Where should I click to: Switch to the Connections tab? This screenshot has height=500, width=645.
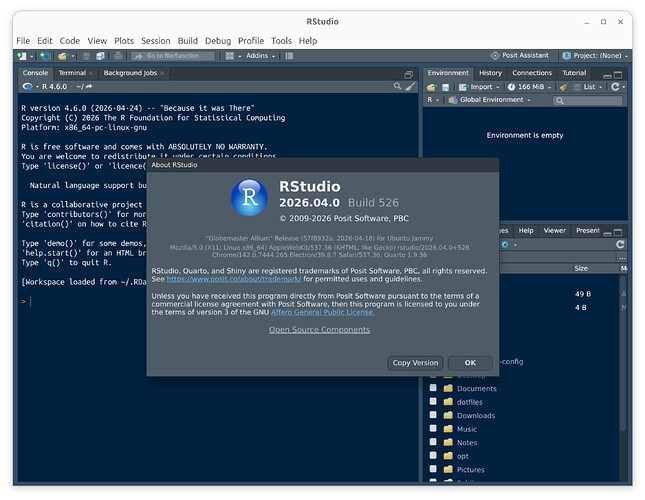point(532,73)
